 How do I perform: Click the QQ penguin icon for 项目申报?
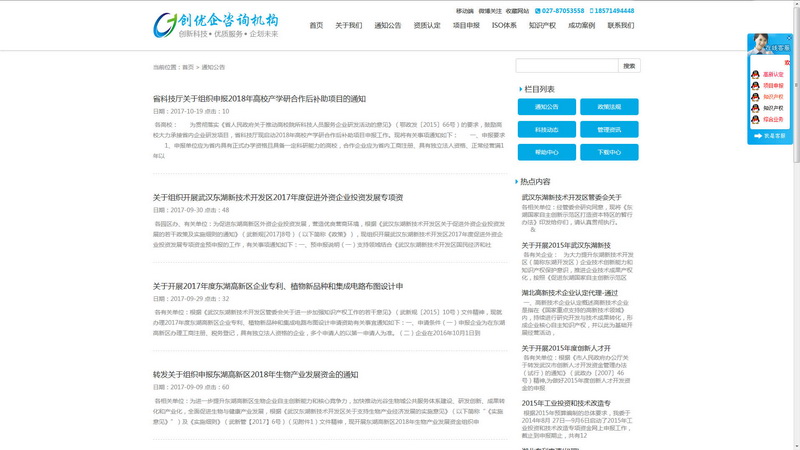[x=755, y=85]
